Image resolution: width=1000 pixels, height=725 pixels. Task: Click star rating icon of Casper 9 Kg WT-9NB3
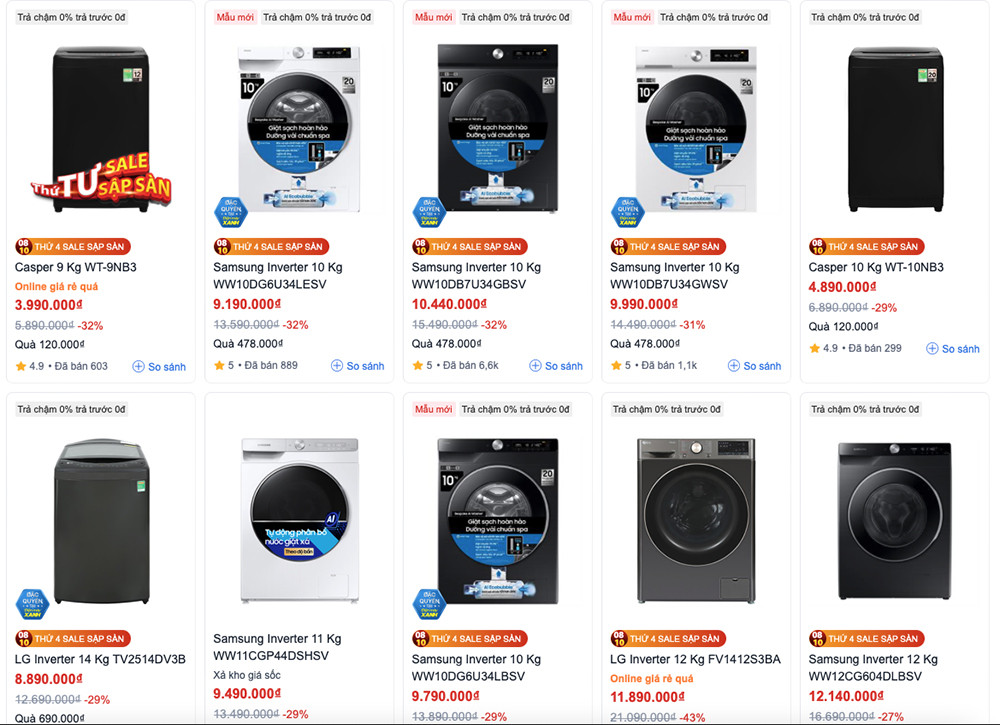[21, 366]
